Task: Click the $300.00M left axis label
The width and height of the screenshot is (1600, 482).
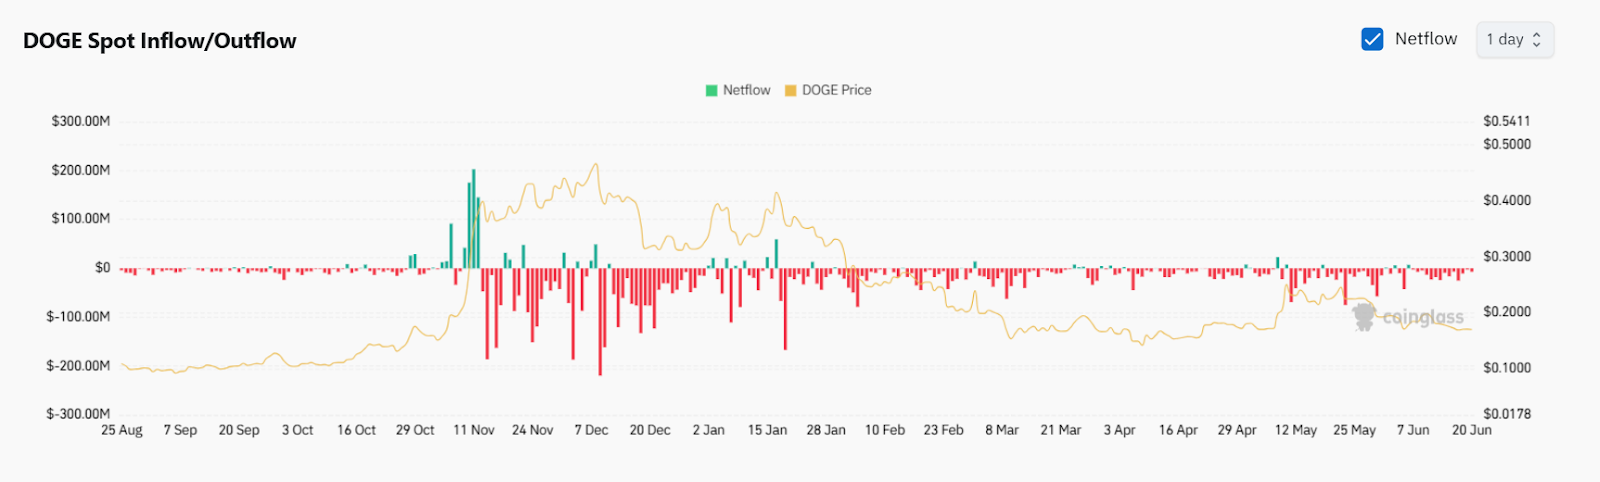Action: [x=81, y=121]
